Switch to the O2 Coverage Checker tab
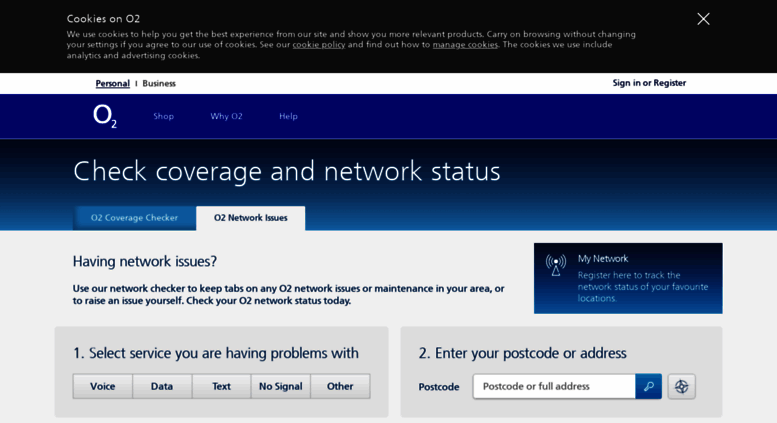This screenshot has height=423, width=777. [134, 218]
